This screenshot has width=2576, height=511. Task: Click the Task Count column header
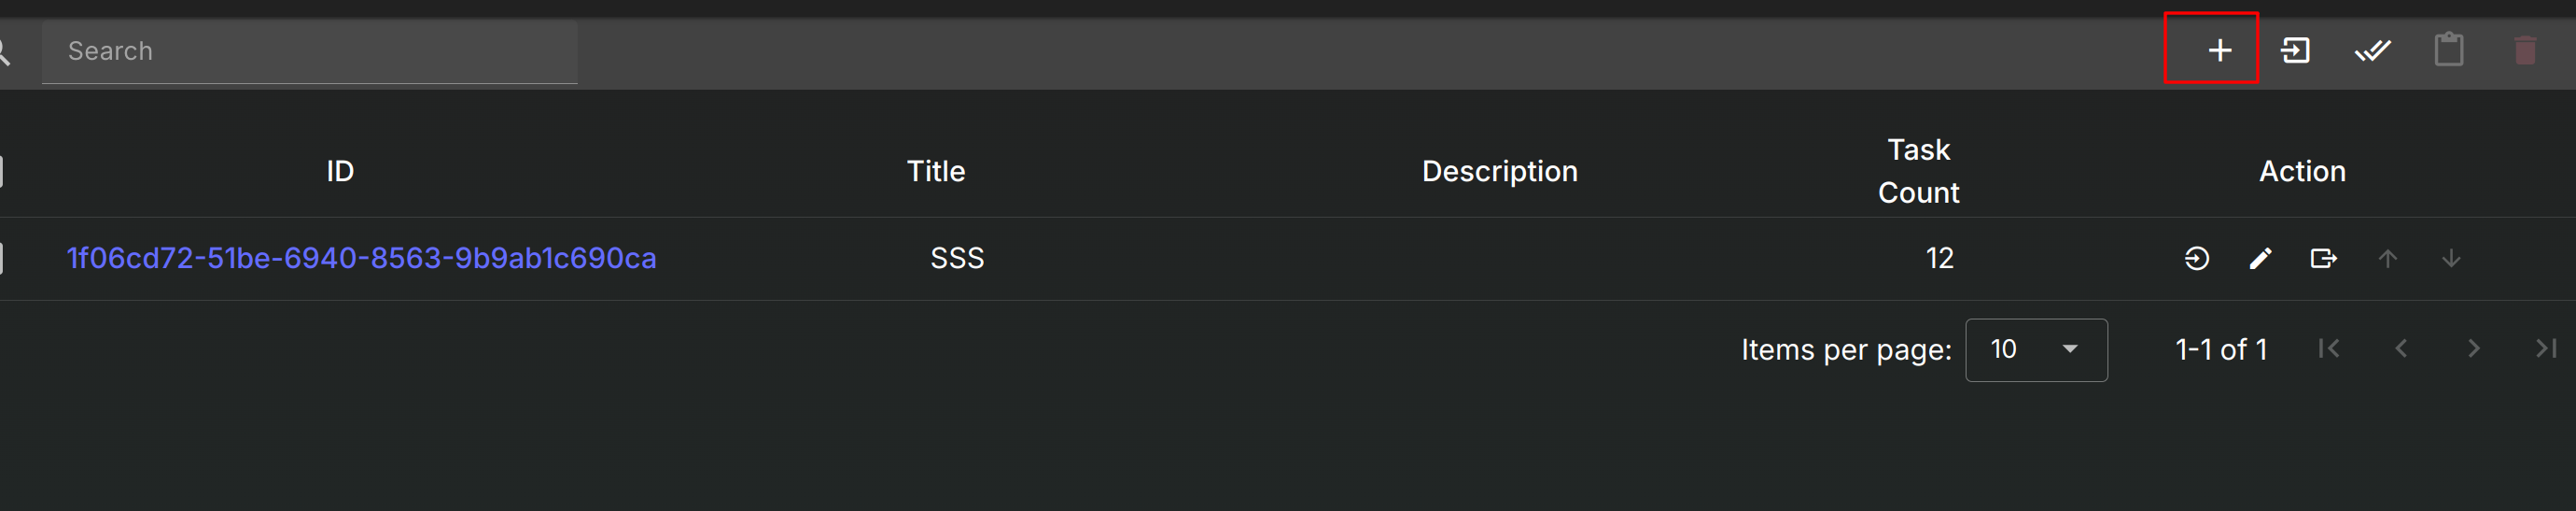pos(1918,171)
